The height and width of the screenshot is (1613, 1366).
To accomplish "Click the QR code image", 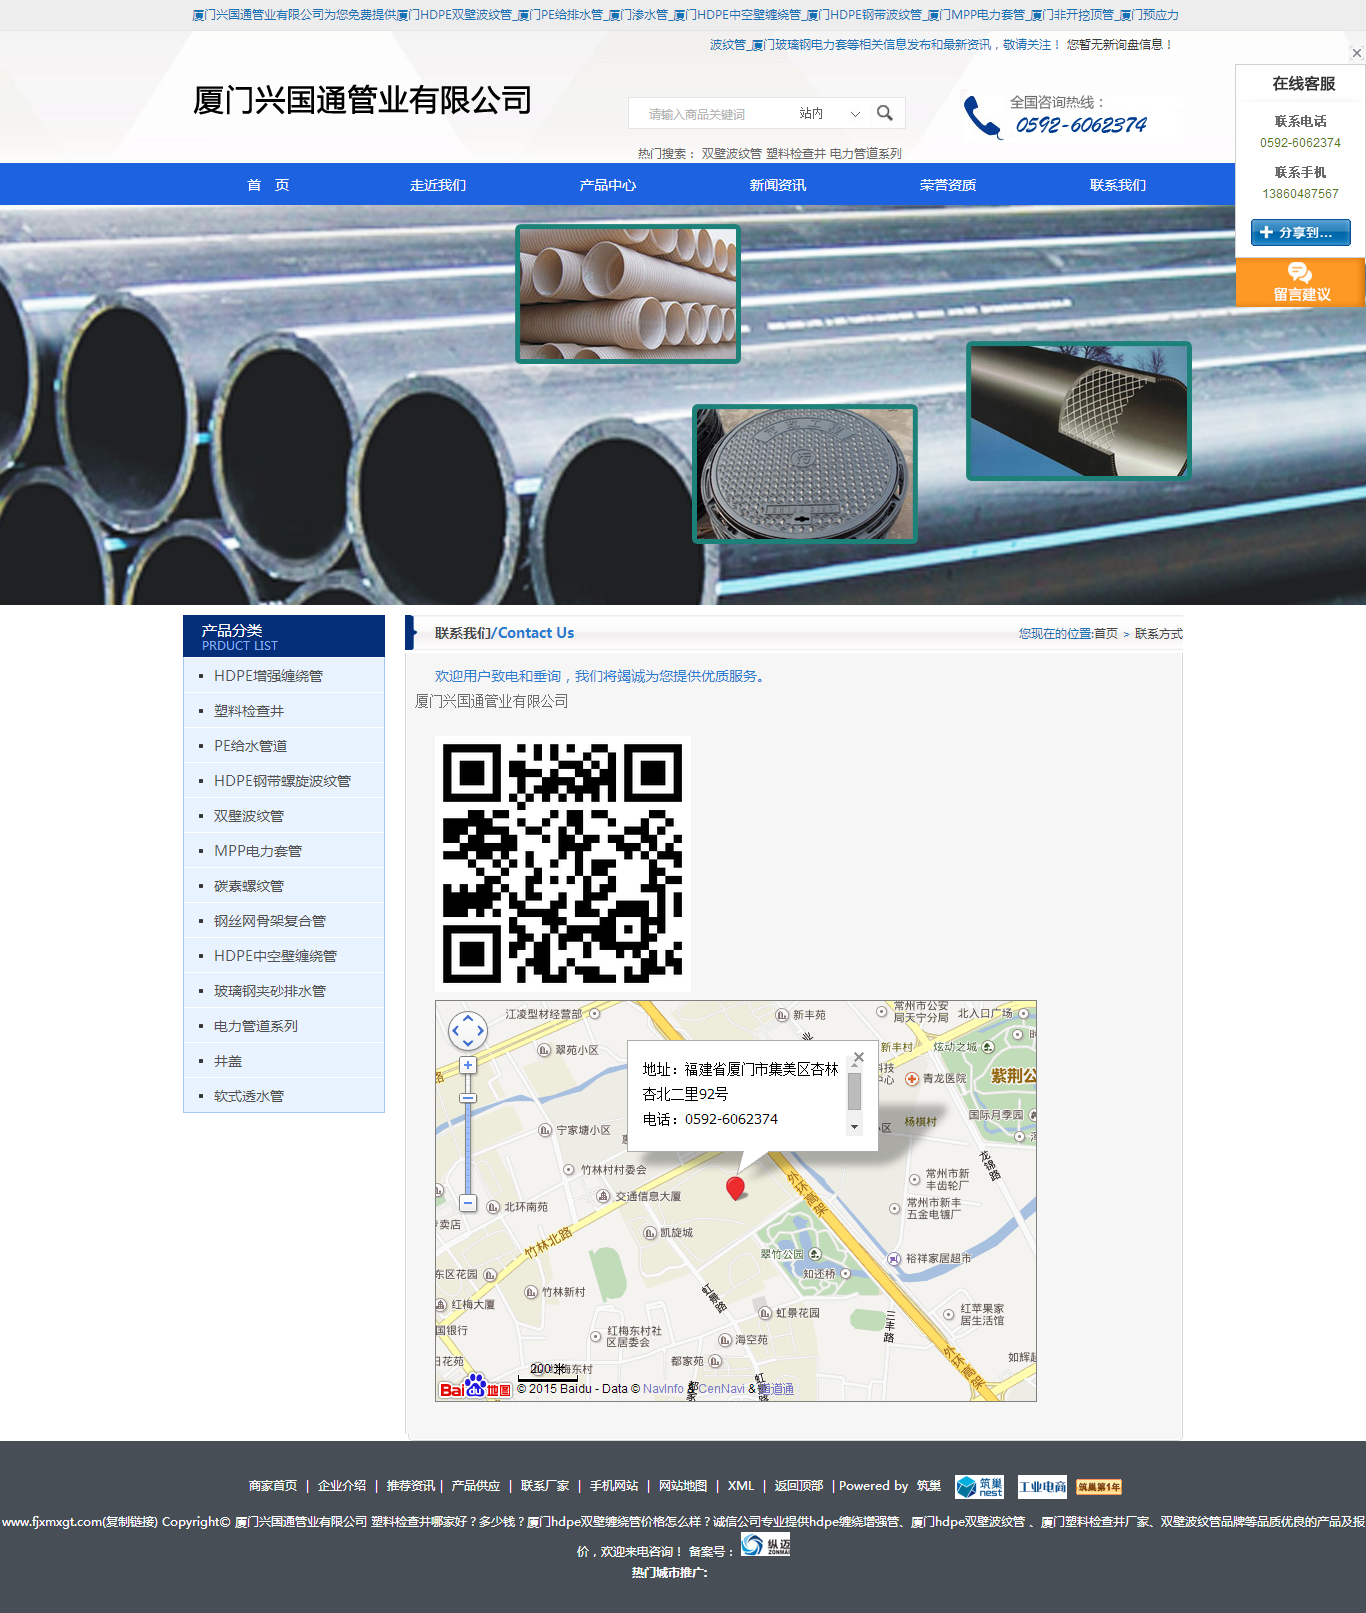I will (563, 864).
